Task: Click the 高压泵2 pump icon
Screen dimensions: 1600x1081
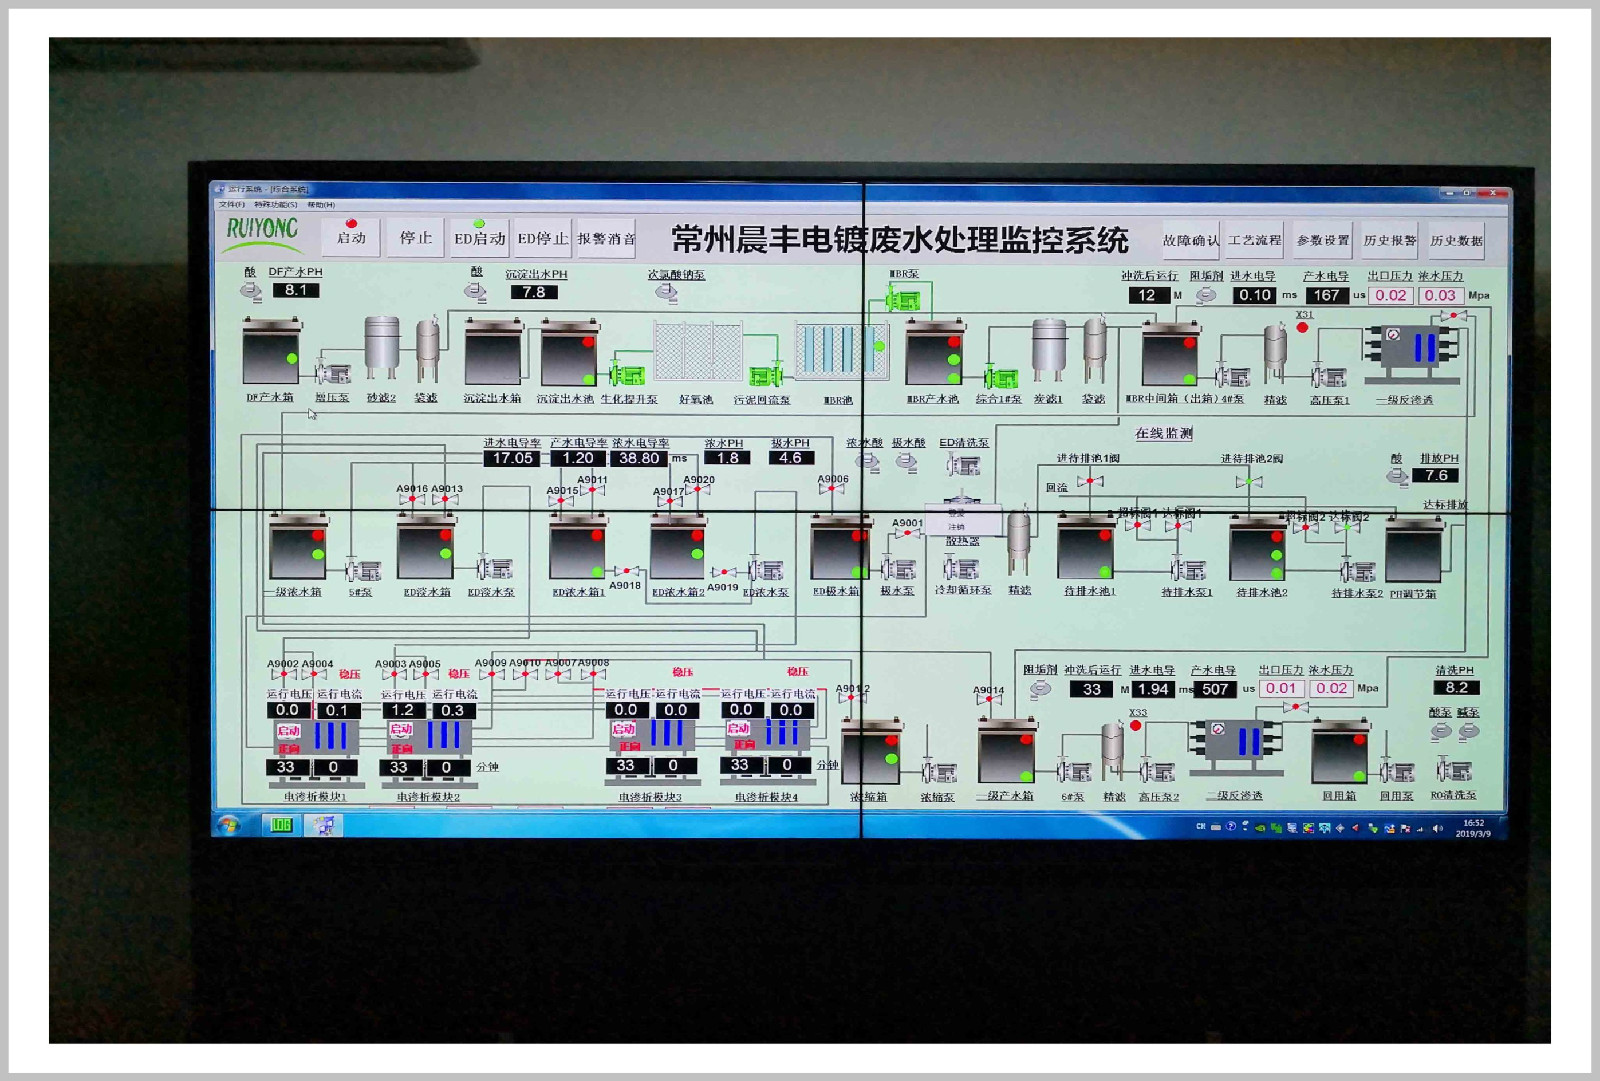Action: (x=1157, y=772)
